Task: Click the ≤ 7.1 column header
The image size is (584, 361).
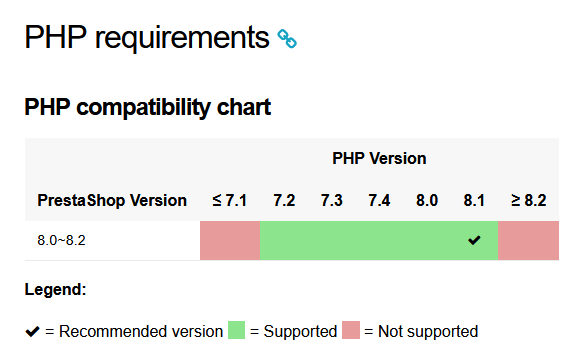Action: click(230, 200)
